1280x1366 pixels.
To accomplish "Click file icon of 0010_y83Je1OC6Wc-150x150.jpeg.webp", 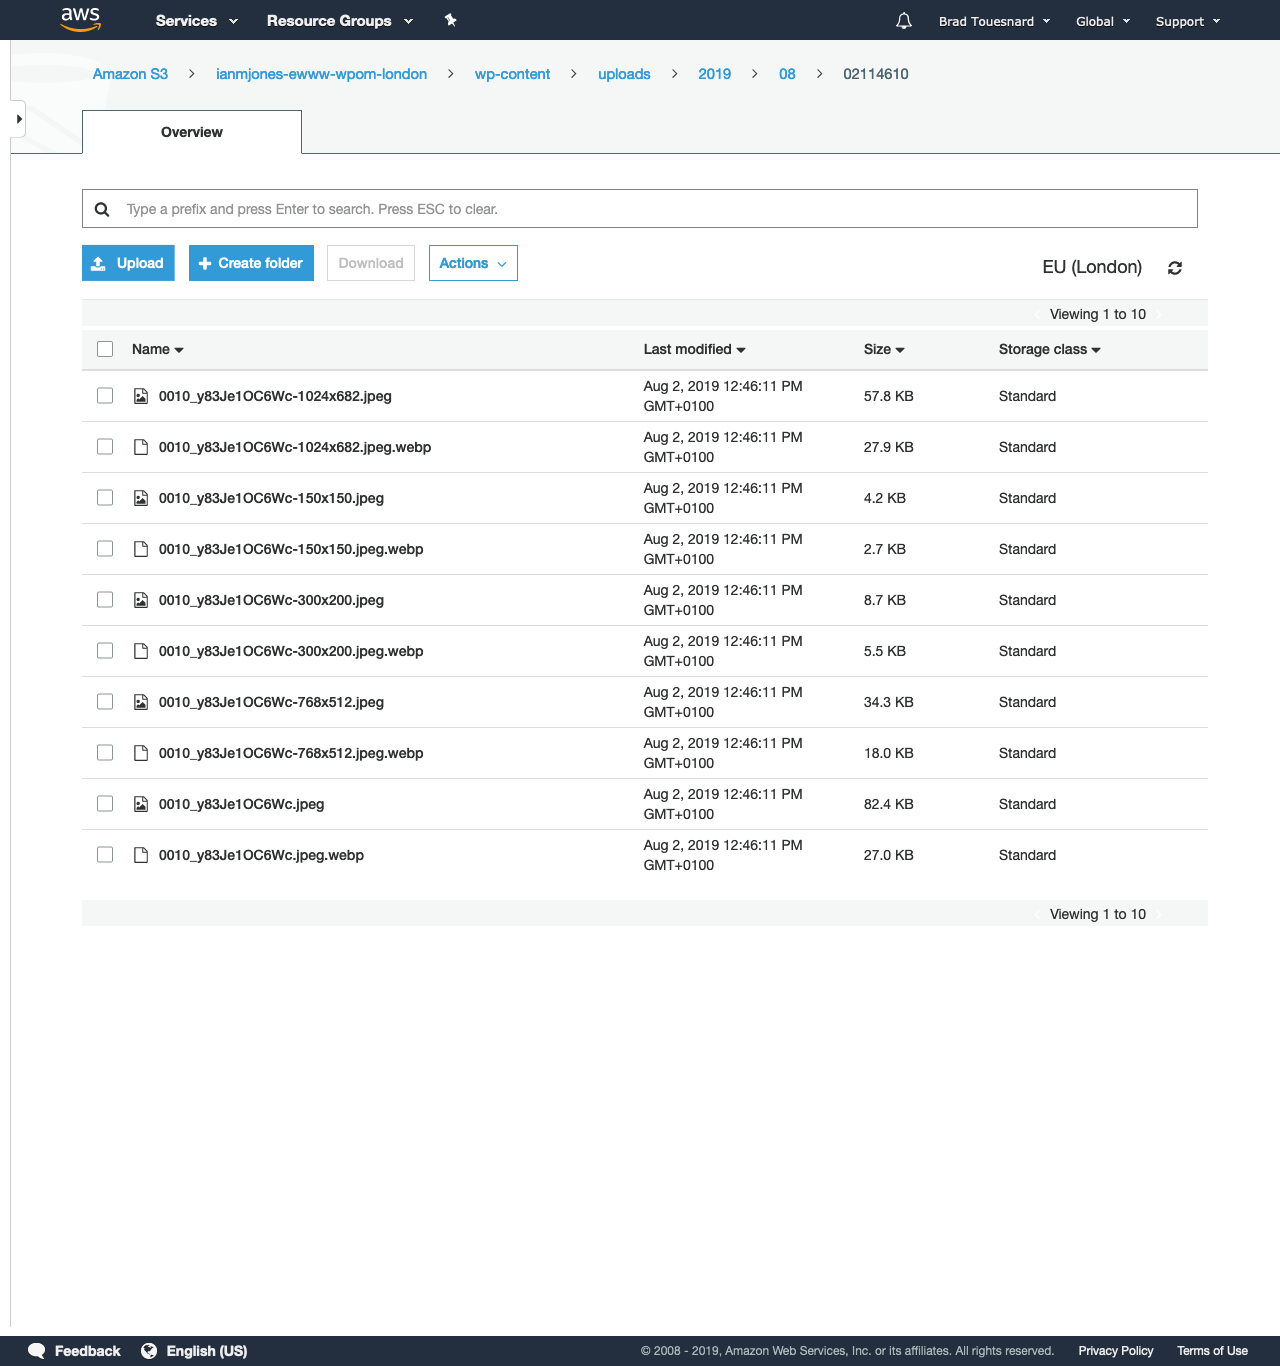I will pyautogui.click(x=141, y=549).
